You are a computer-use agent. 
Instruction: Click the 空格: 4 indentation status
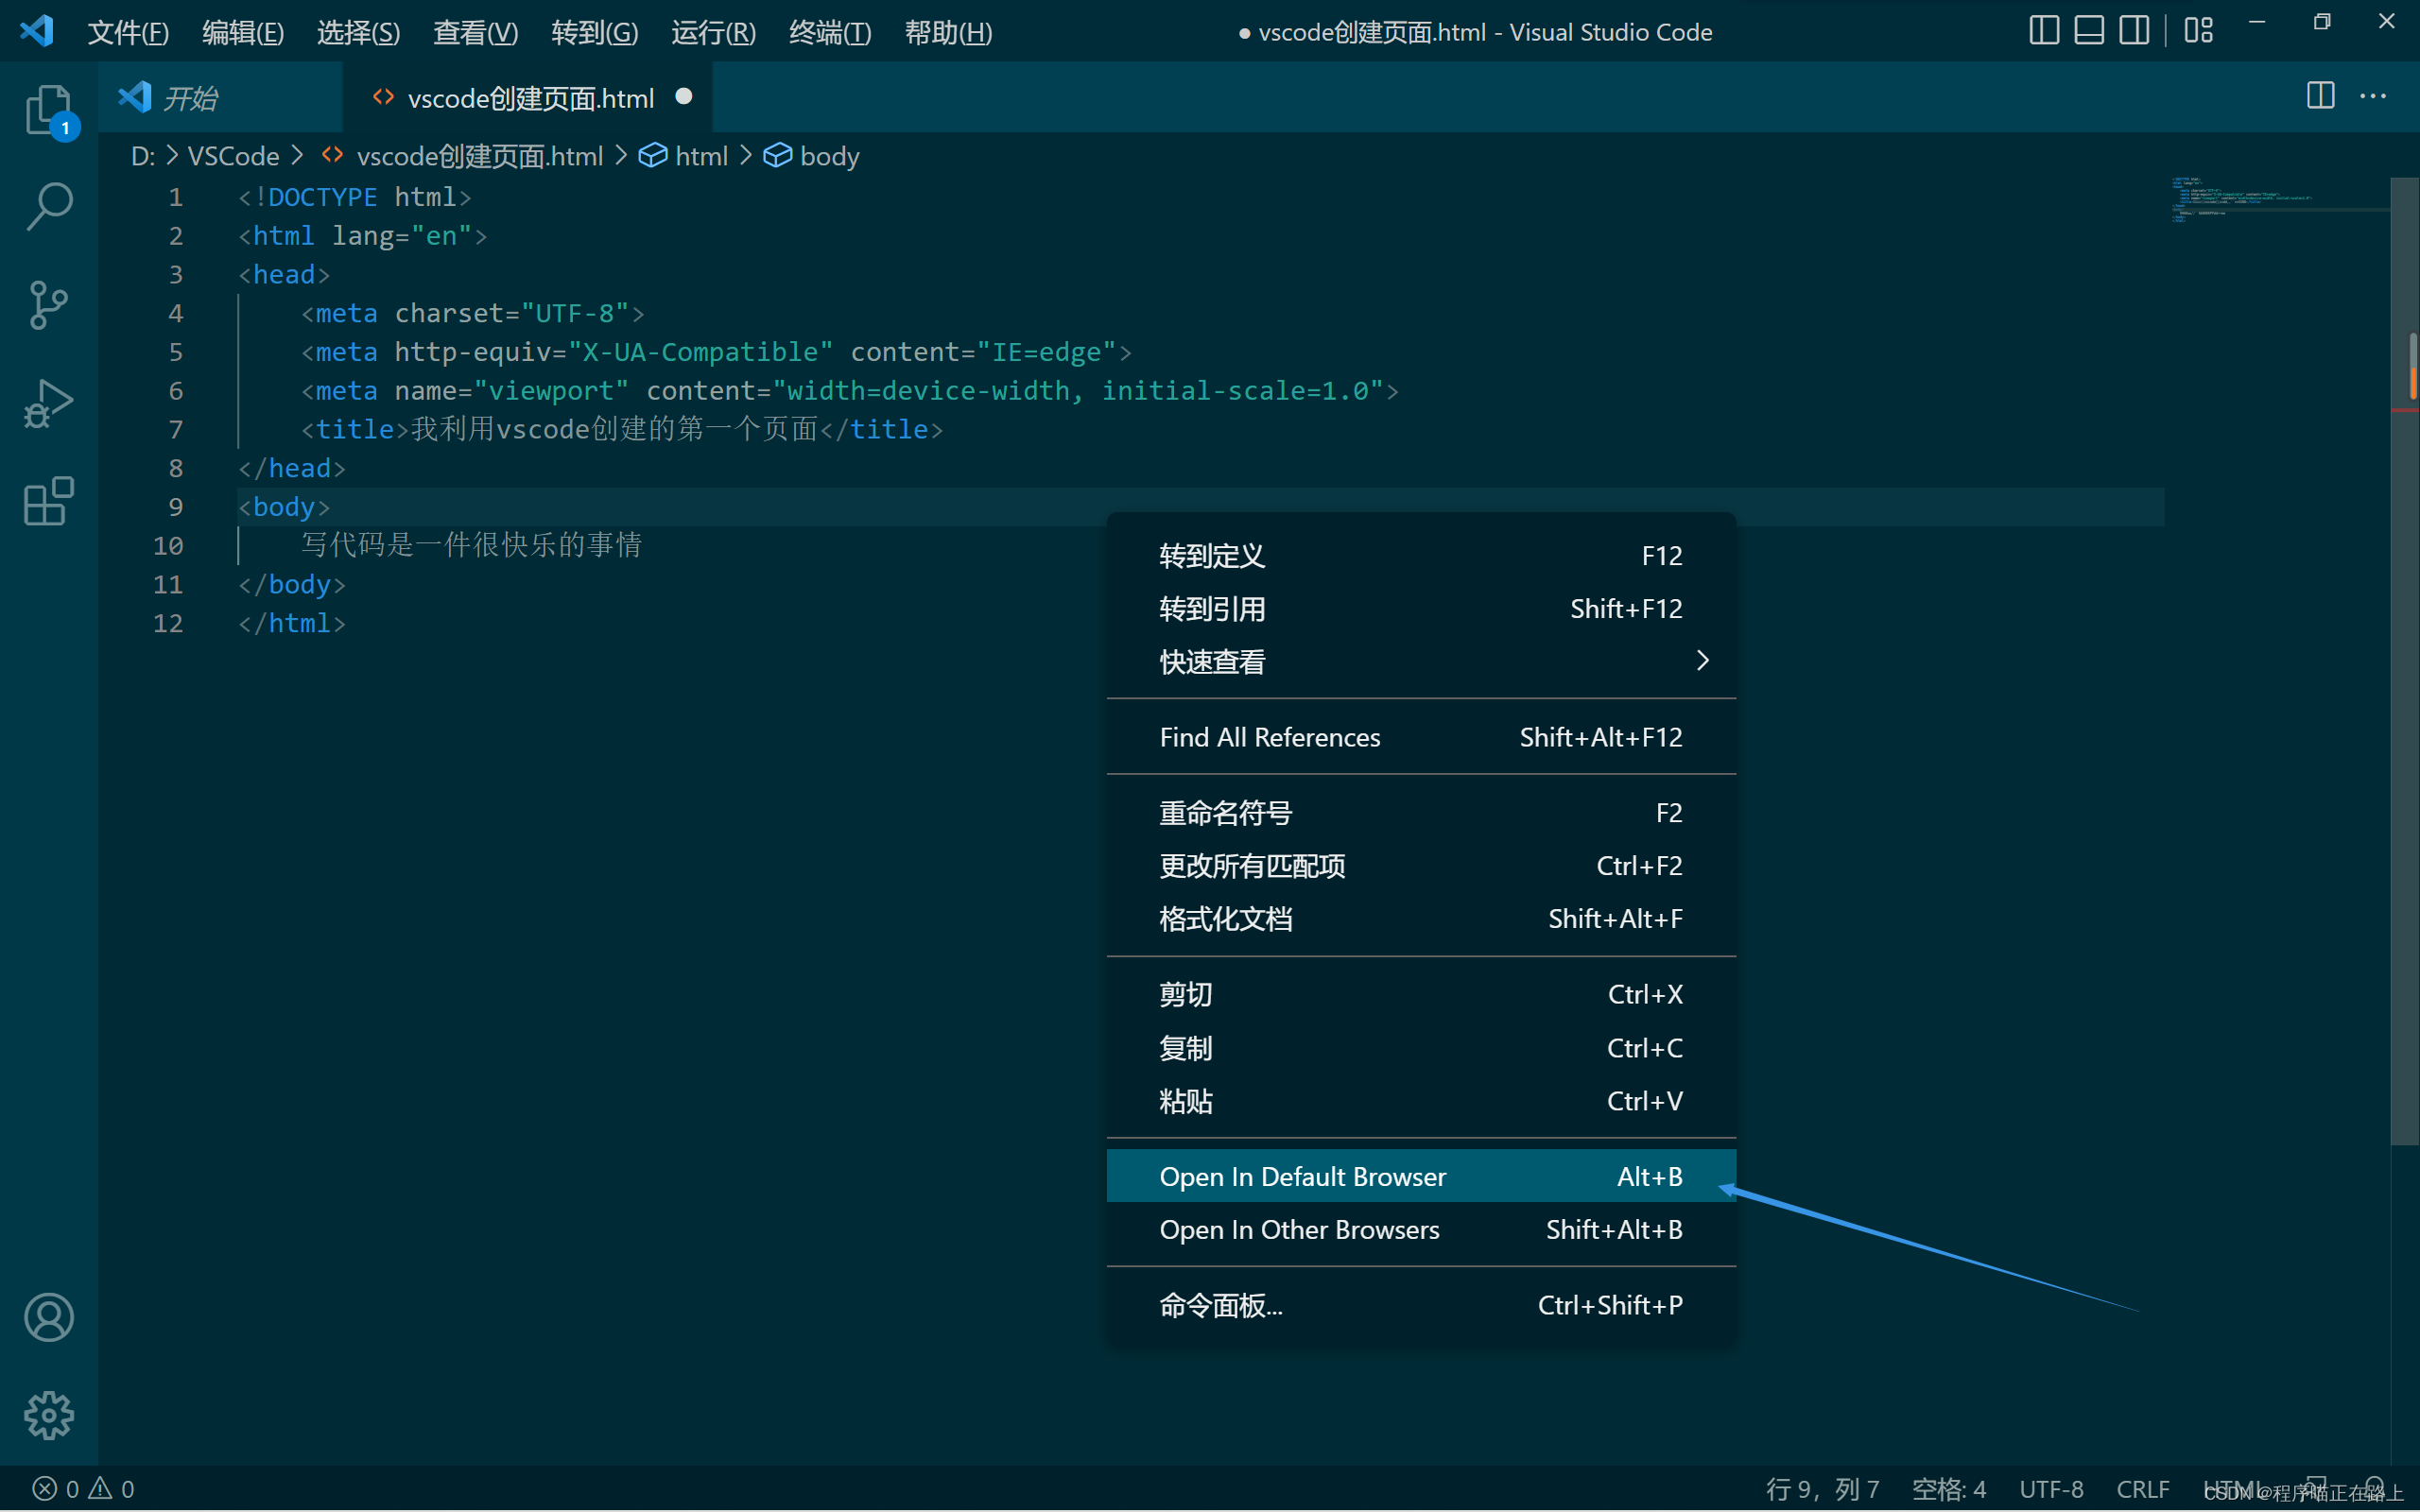[x=1948, y=1489]
